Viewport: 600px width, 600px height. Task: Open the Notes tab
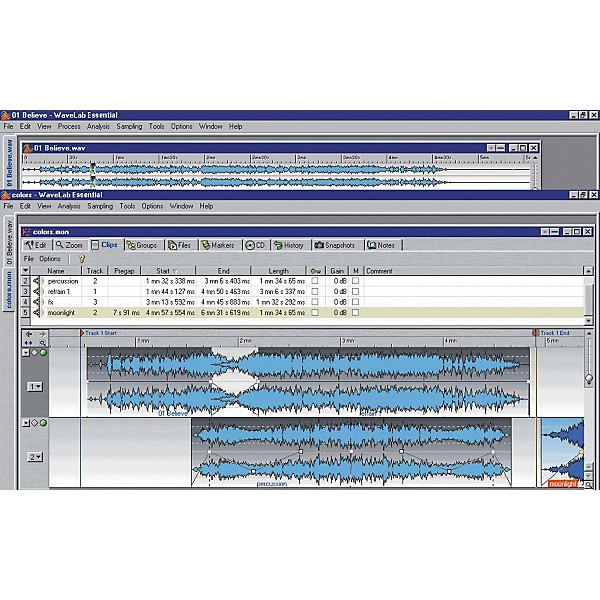(381, 245)
